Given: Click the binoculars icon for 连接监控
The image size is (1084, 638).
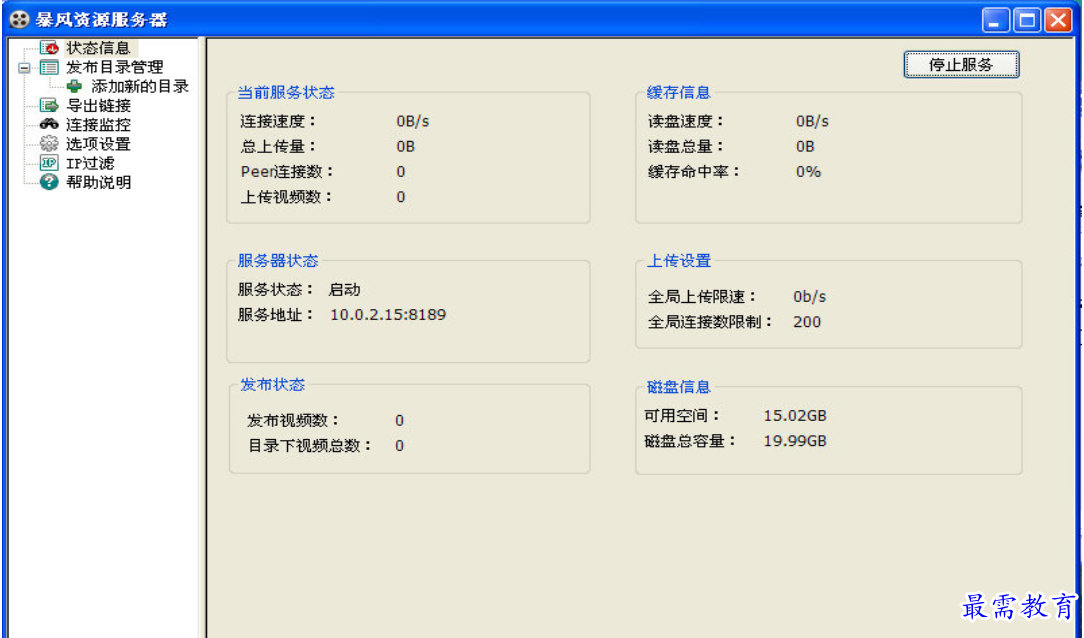Looking at the screenshot, I should coord(48,124).
